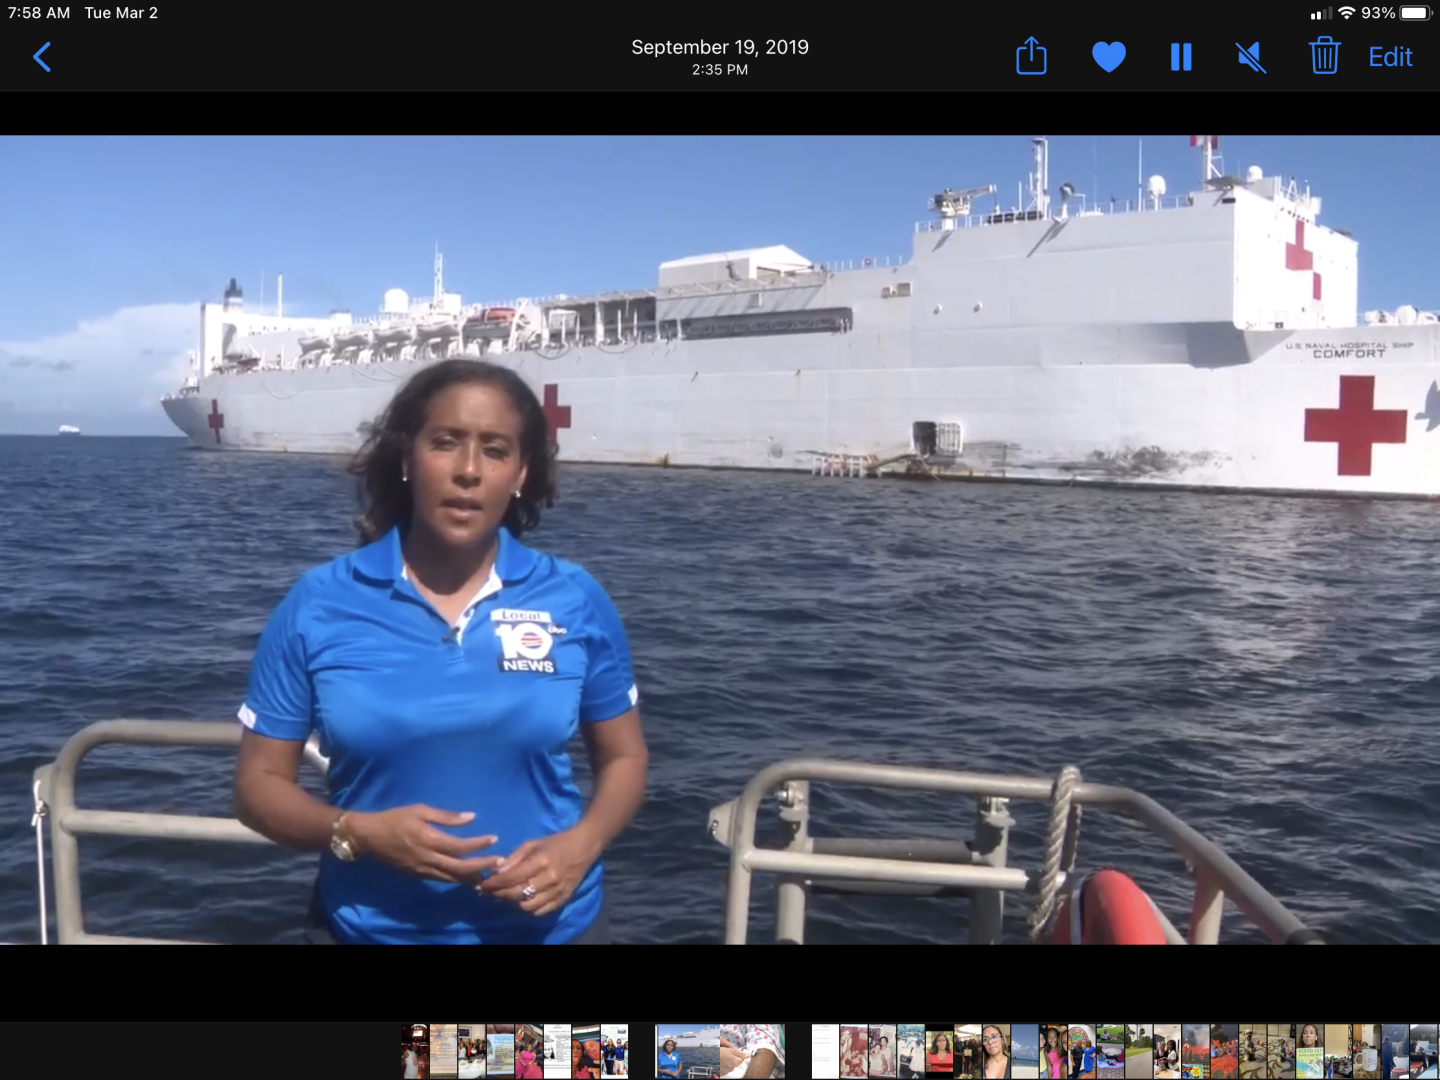The height and width of the screenshot is (1080, 1440).
Task: Unmute the video sound
Action: coord(1251,57)
